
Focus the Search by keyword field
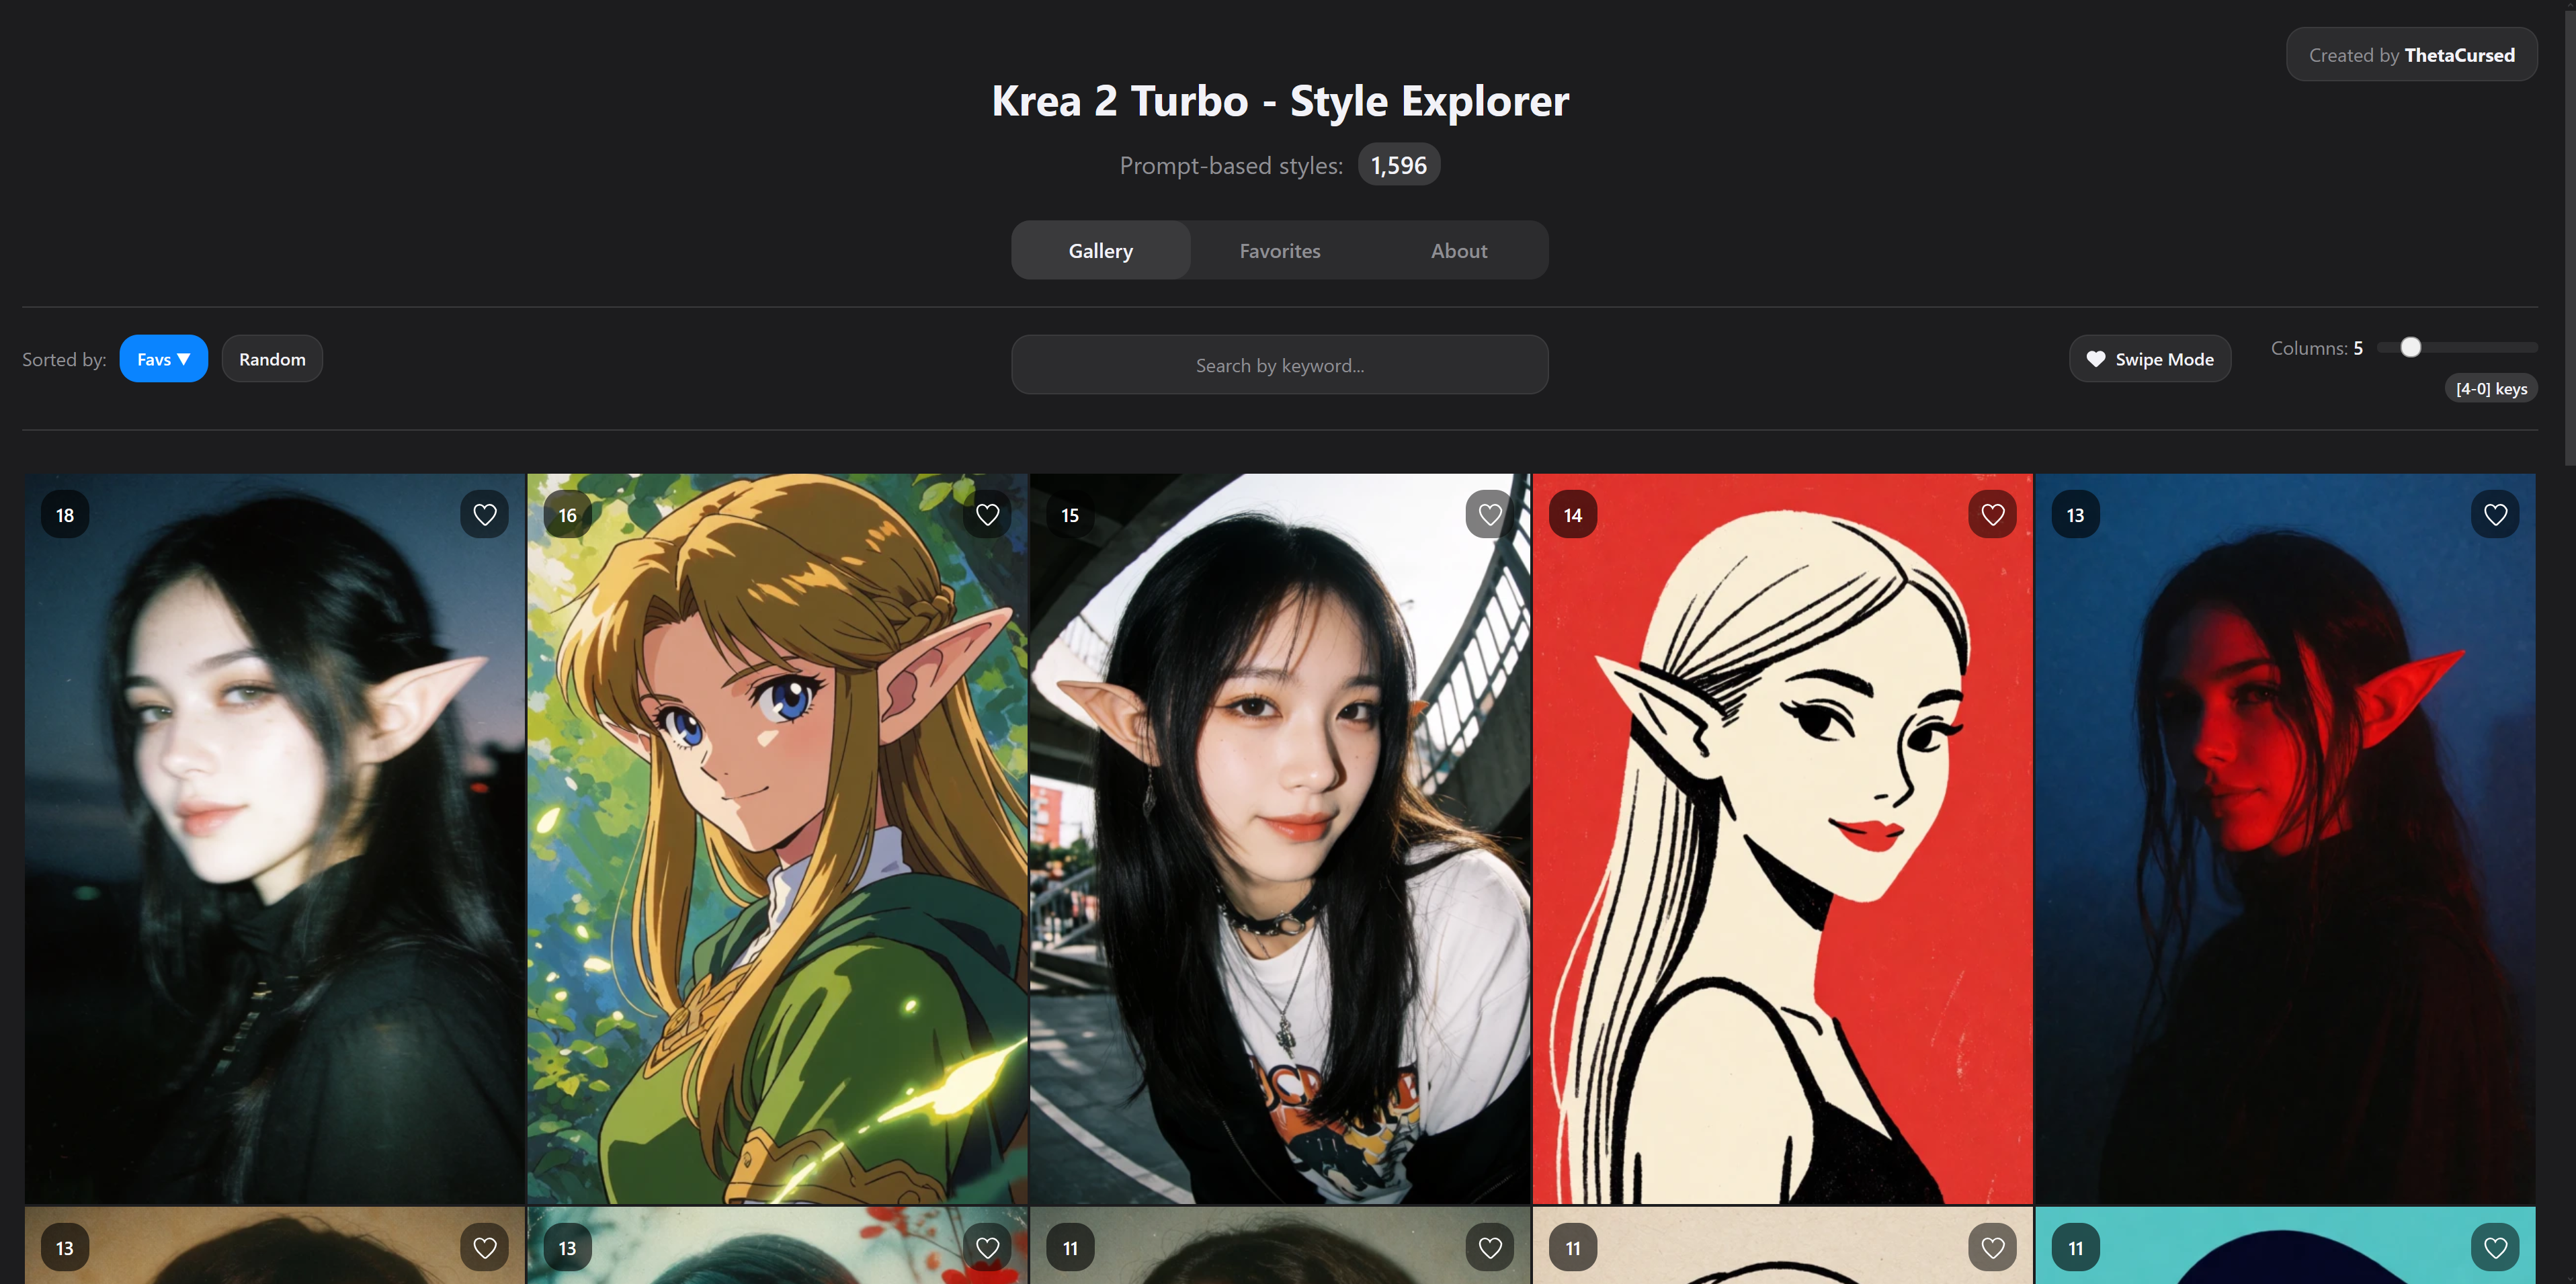click(x=1280, y=365)
